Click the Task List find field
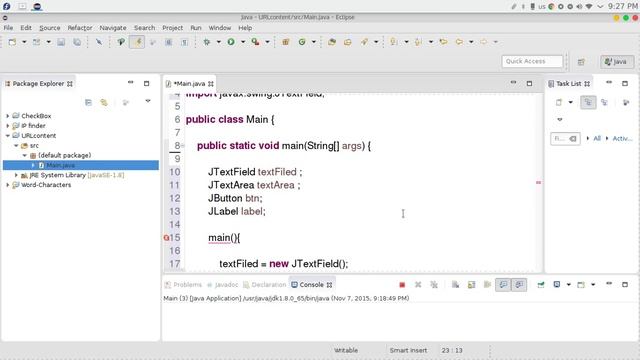The height and width of the screenshot is (360, 640). [x=565, y=139]
